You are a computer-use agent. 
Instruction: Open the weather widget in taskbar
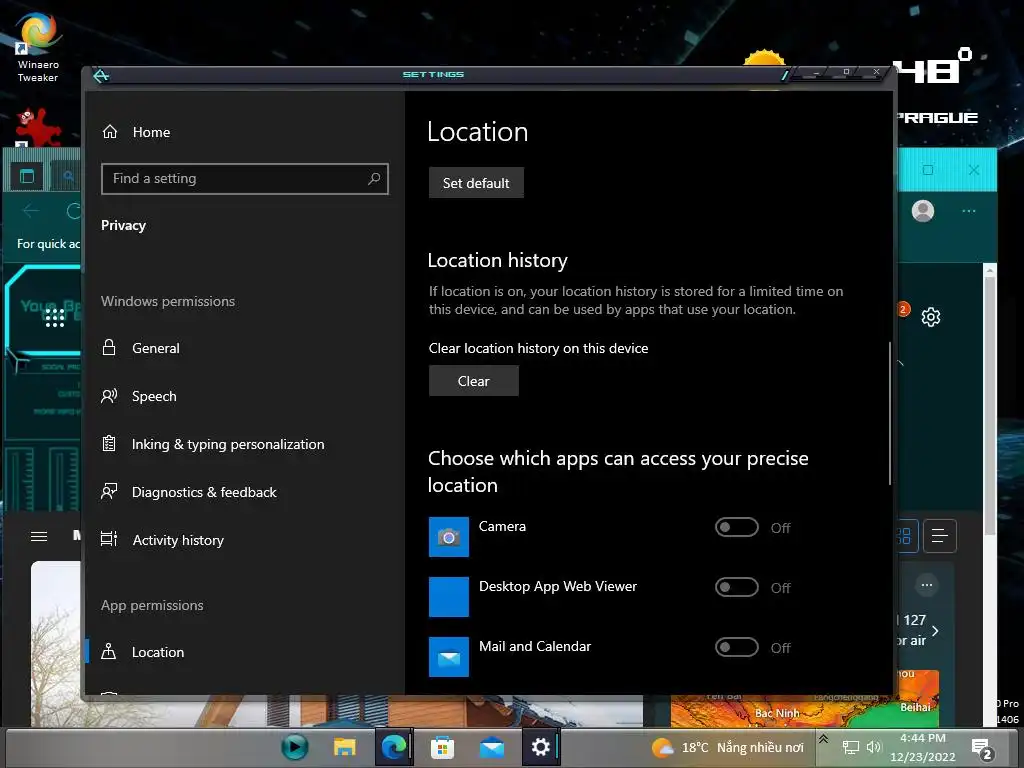[727, 747]
